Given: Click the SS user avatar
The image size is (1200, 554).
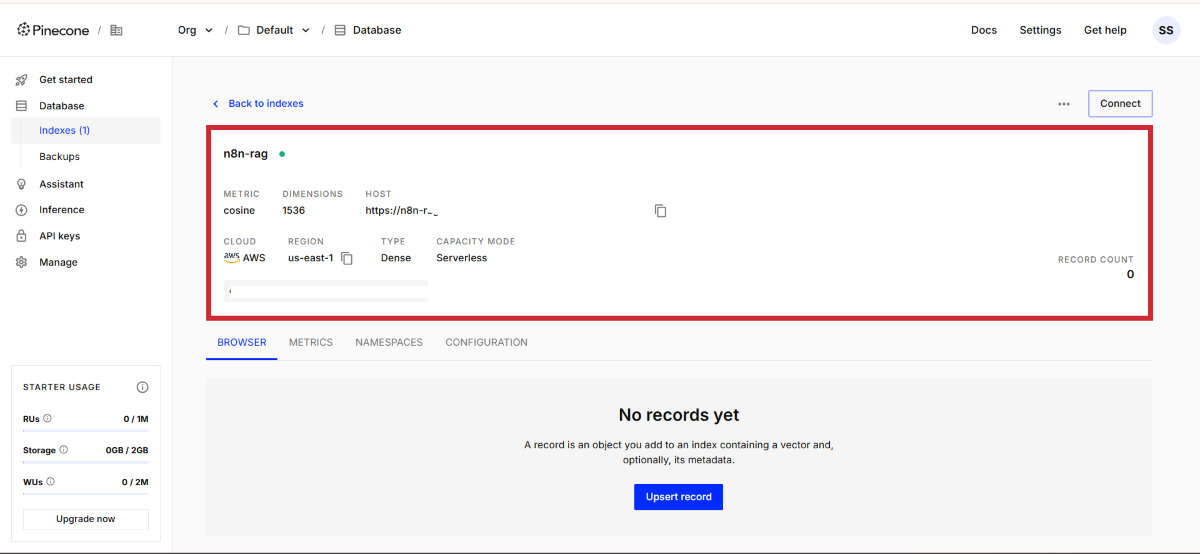Looking at the screenshot, I should click(1165, 30).
